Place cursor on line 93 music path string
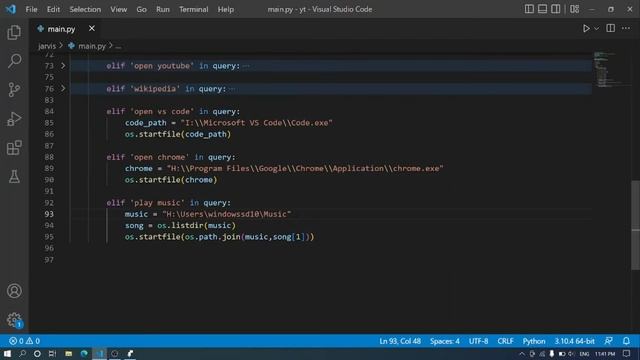The height and width of the screenshot is (360, 640). [x=227, y=214]
